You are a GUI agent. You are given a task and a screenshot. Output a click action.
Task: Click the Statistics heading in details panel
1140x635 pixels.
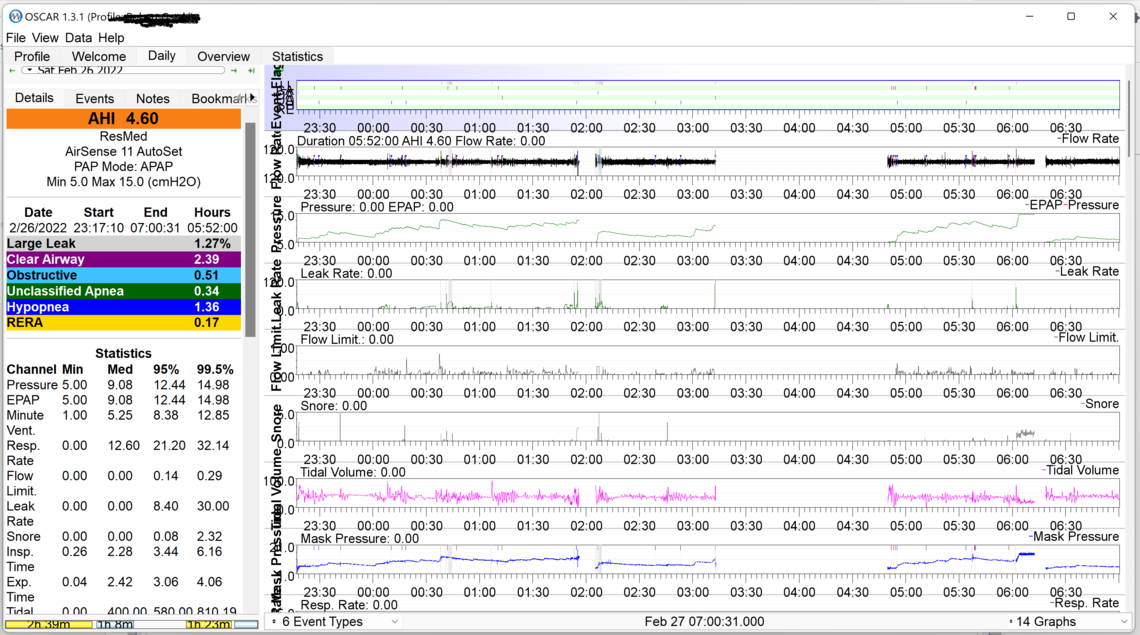coord(124,354)
